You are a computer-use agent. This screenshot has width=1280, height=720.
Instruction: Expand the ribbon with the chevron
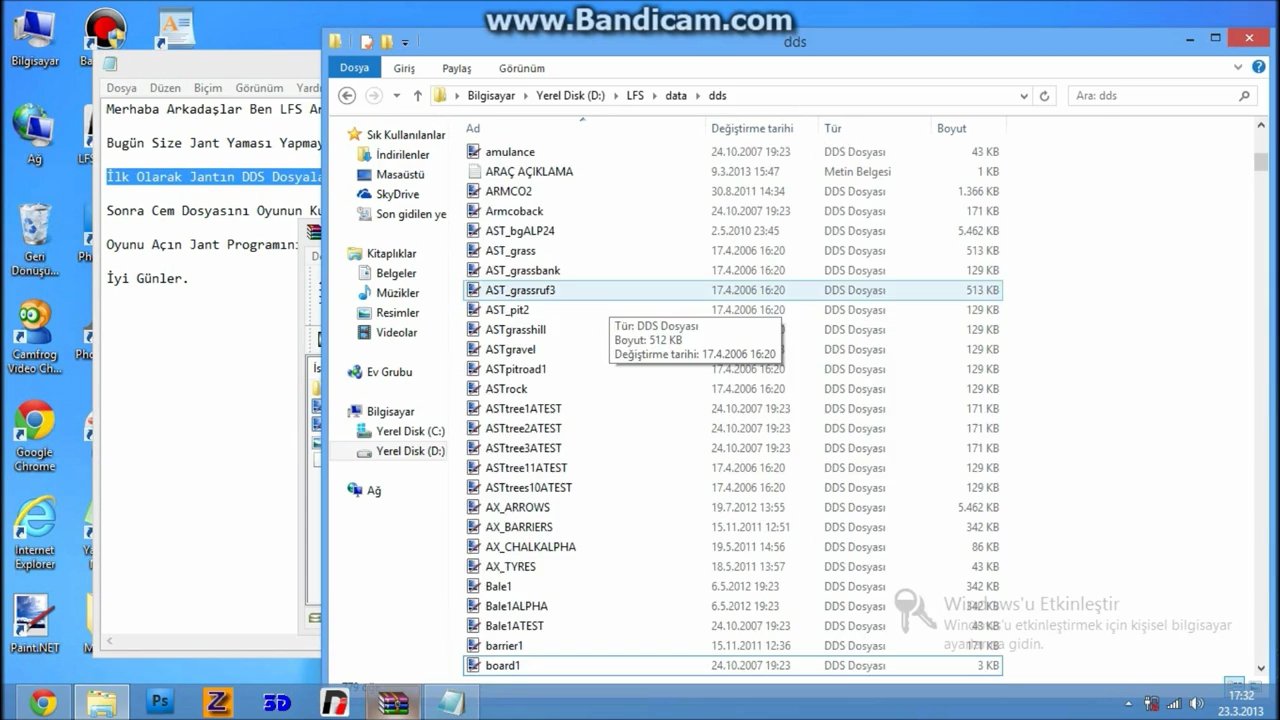1237,68
